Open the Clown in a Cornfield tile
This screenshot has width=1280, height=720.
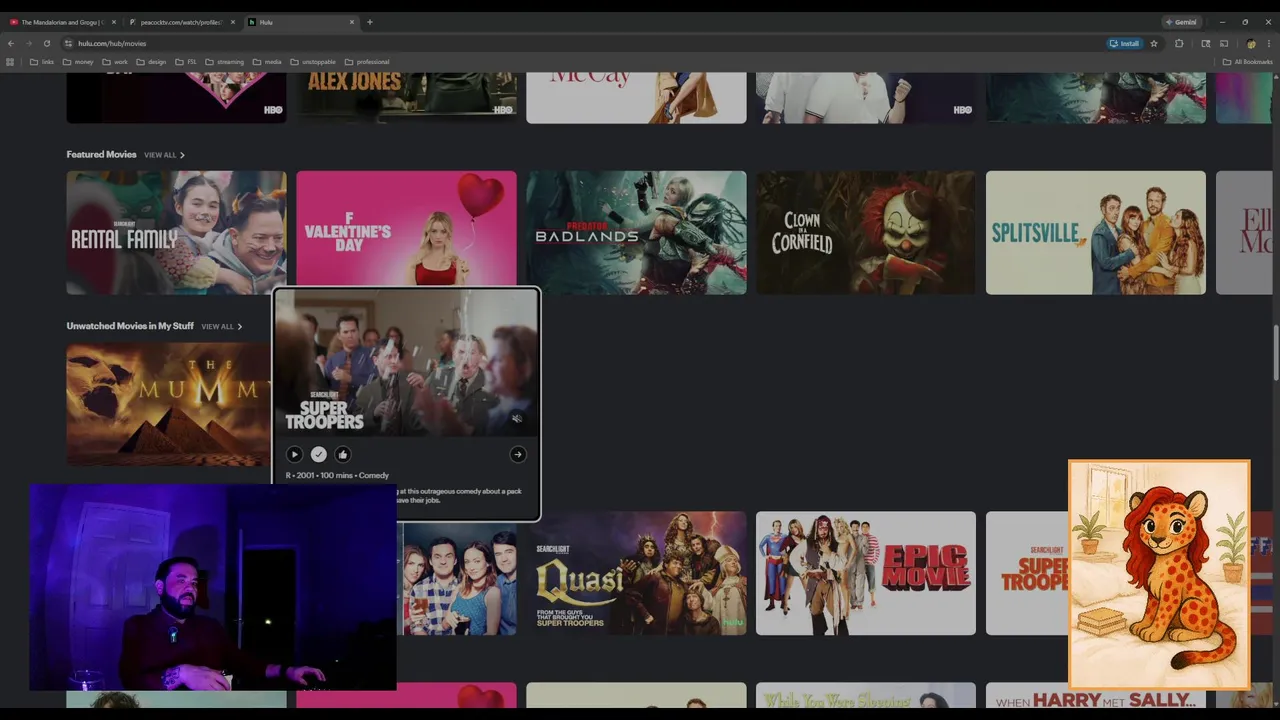[x=866, y=233]
